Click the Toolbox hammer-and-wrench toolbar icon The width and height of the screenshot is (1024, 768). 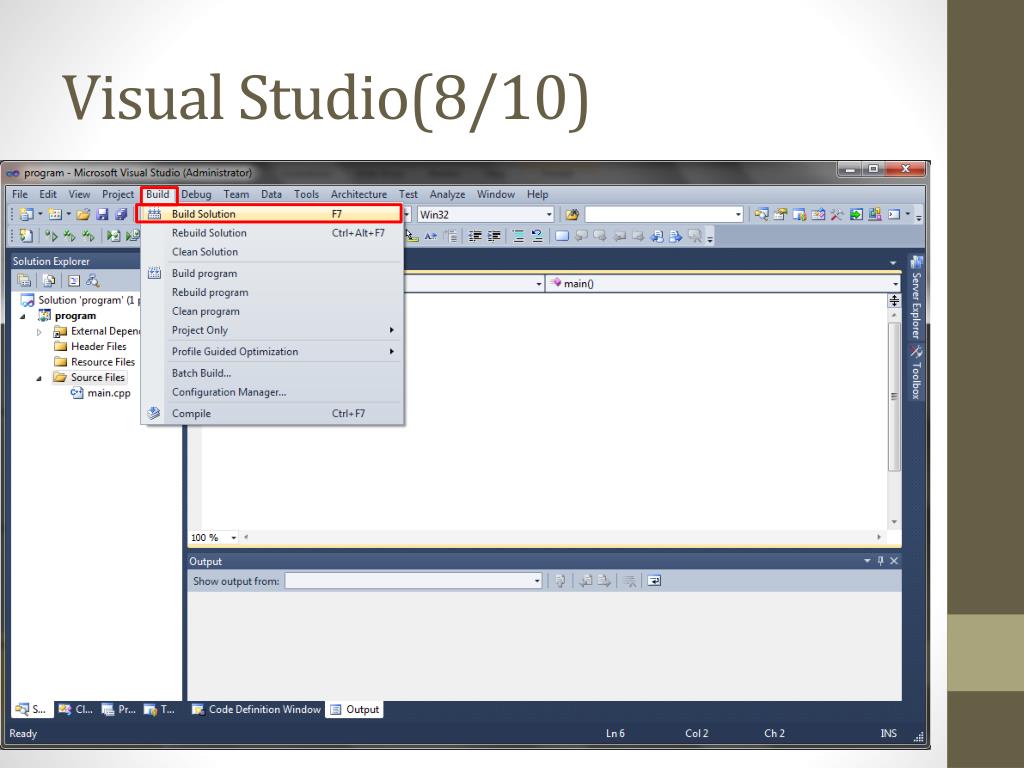point(837,214)
